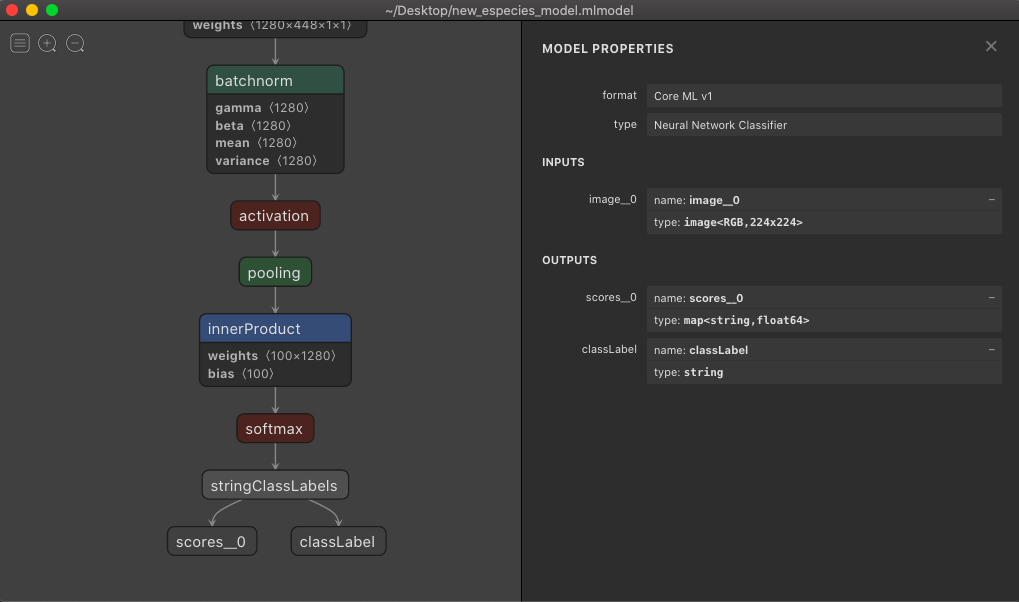Open the stringClassLabels node
This screenshot has width=1019, height=602.
(275, 484)
